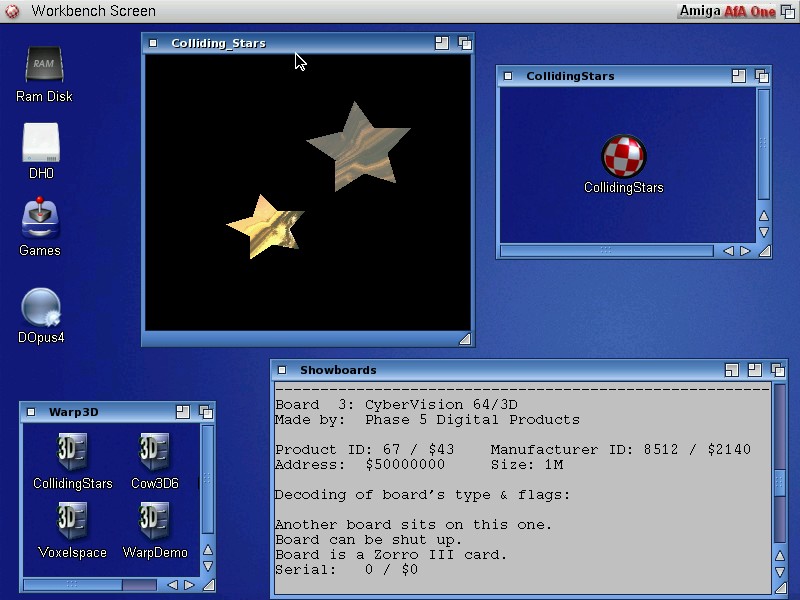Click the Showboards vertical scrollbar knob
Image resolution: width=800 pixels, height=600 pixels.
click(780, 483)
